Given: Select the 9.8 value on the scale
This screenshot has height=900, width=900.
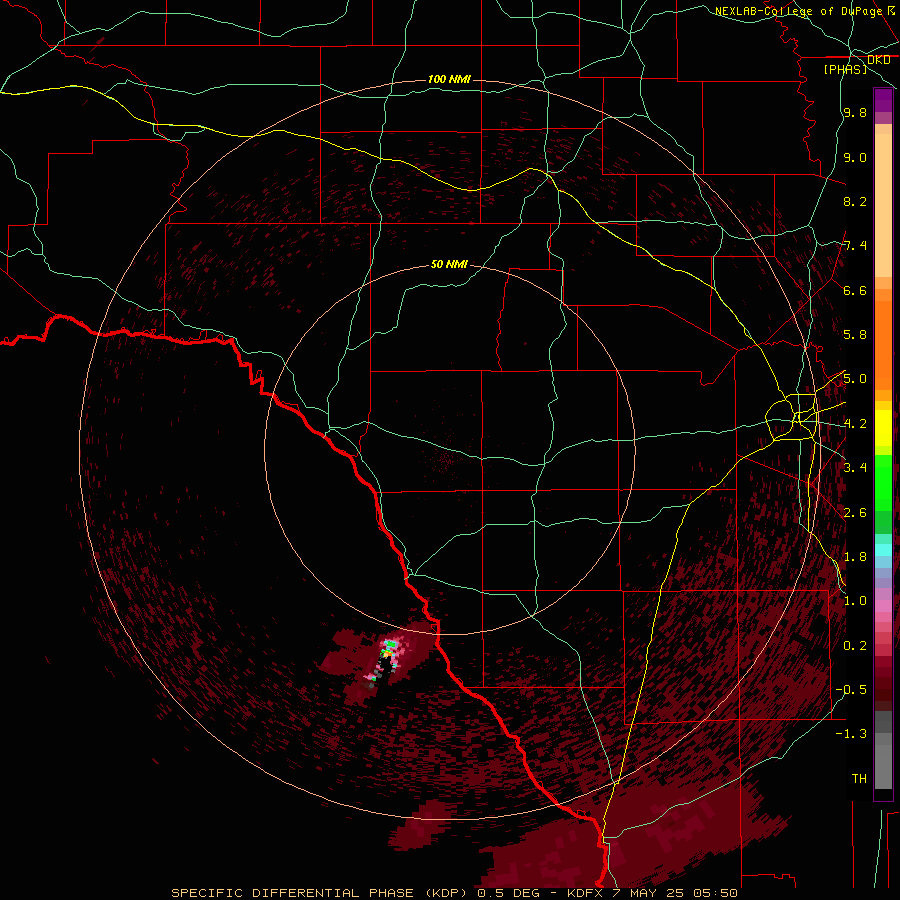Looking at the screenshot, I should [855, 112].
